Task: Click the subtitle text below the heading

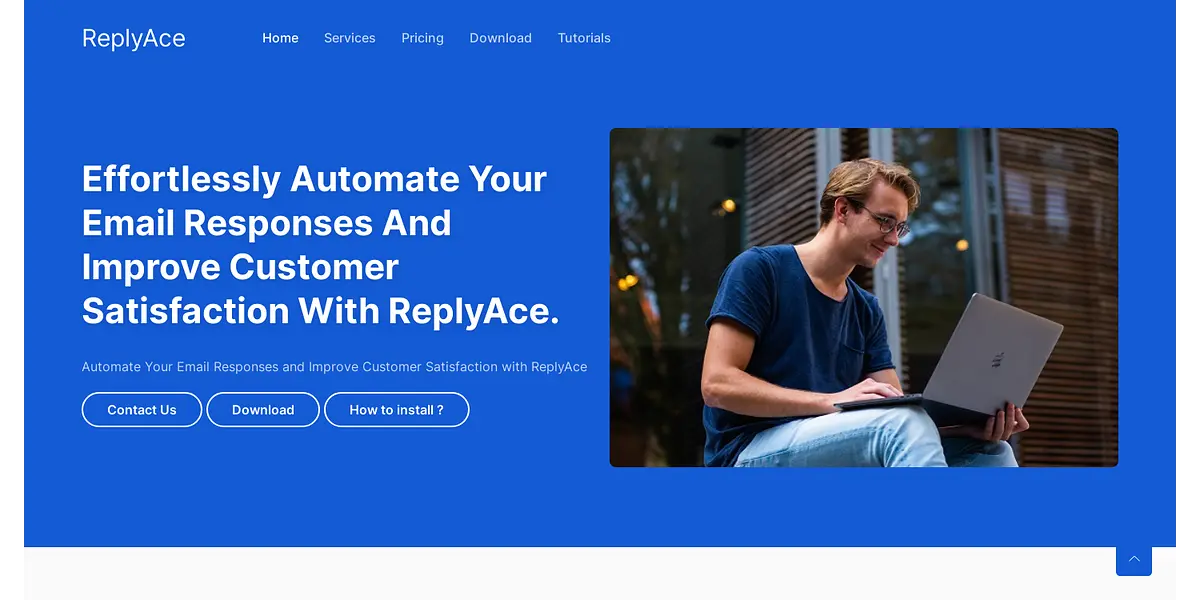Action: (x=334, y=367)
